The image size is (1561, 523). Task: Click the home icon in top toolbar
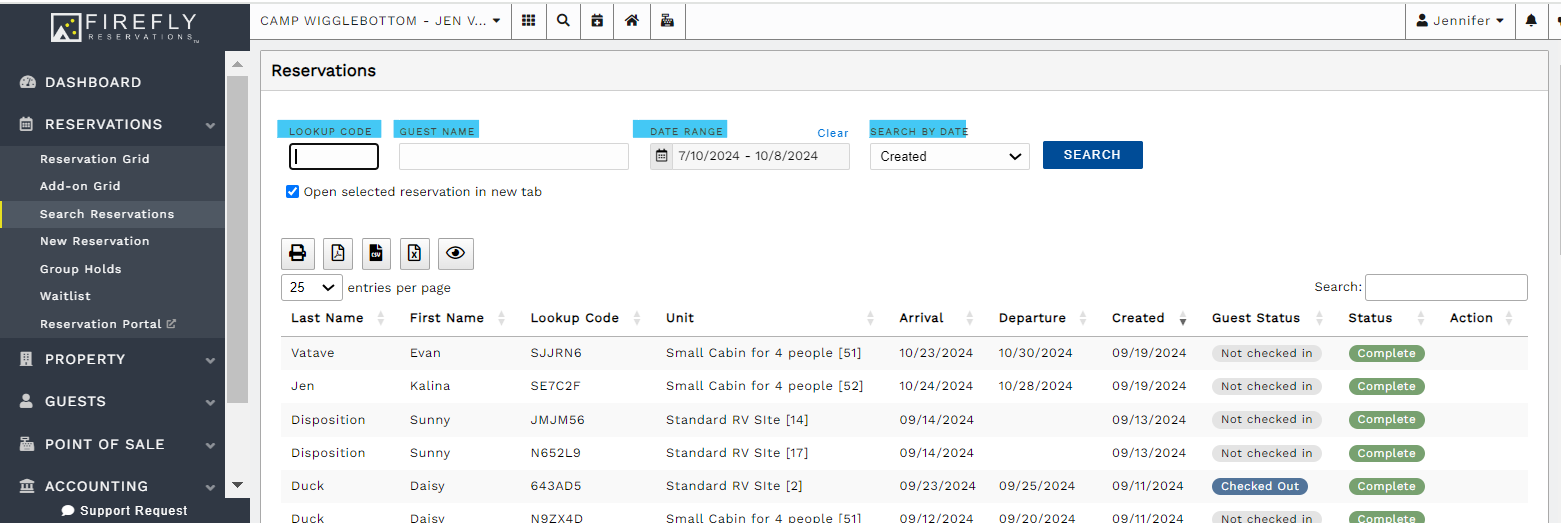pyautogui.click(x=632, y=20)
